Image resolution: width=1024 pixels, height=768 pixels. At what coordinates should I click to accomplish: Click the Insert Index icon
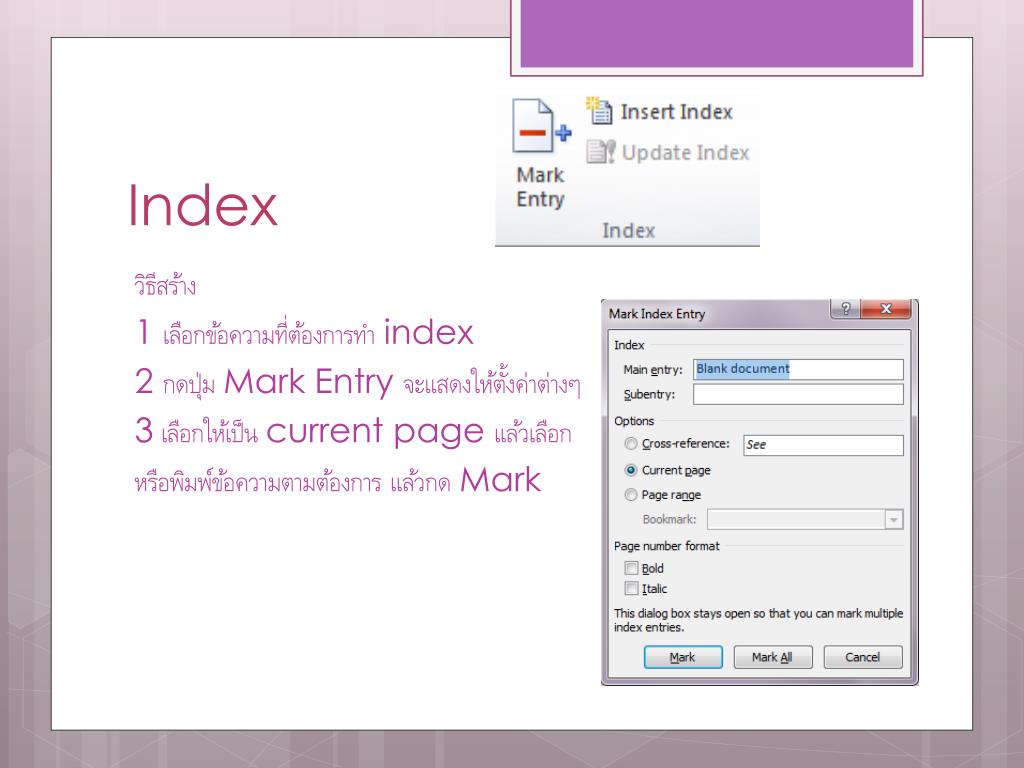point(600,111)
